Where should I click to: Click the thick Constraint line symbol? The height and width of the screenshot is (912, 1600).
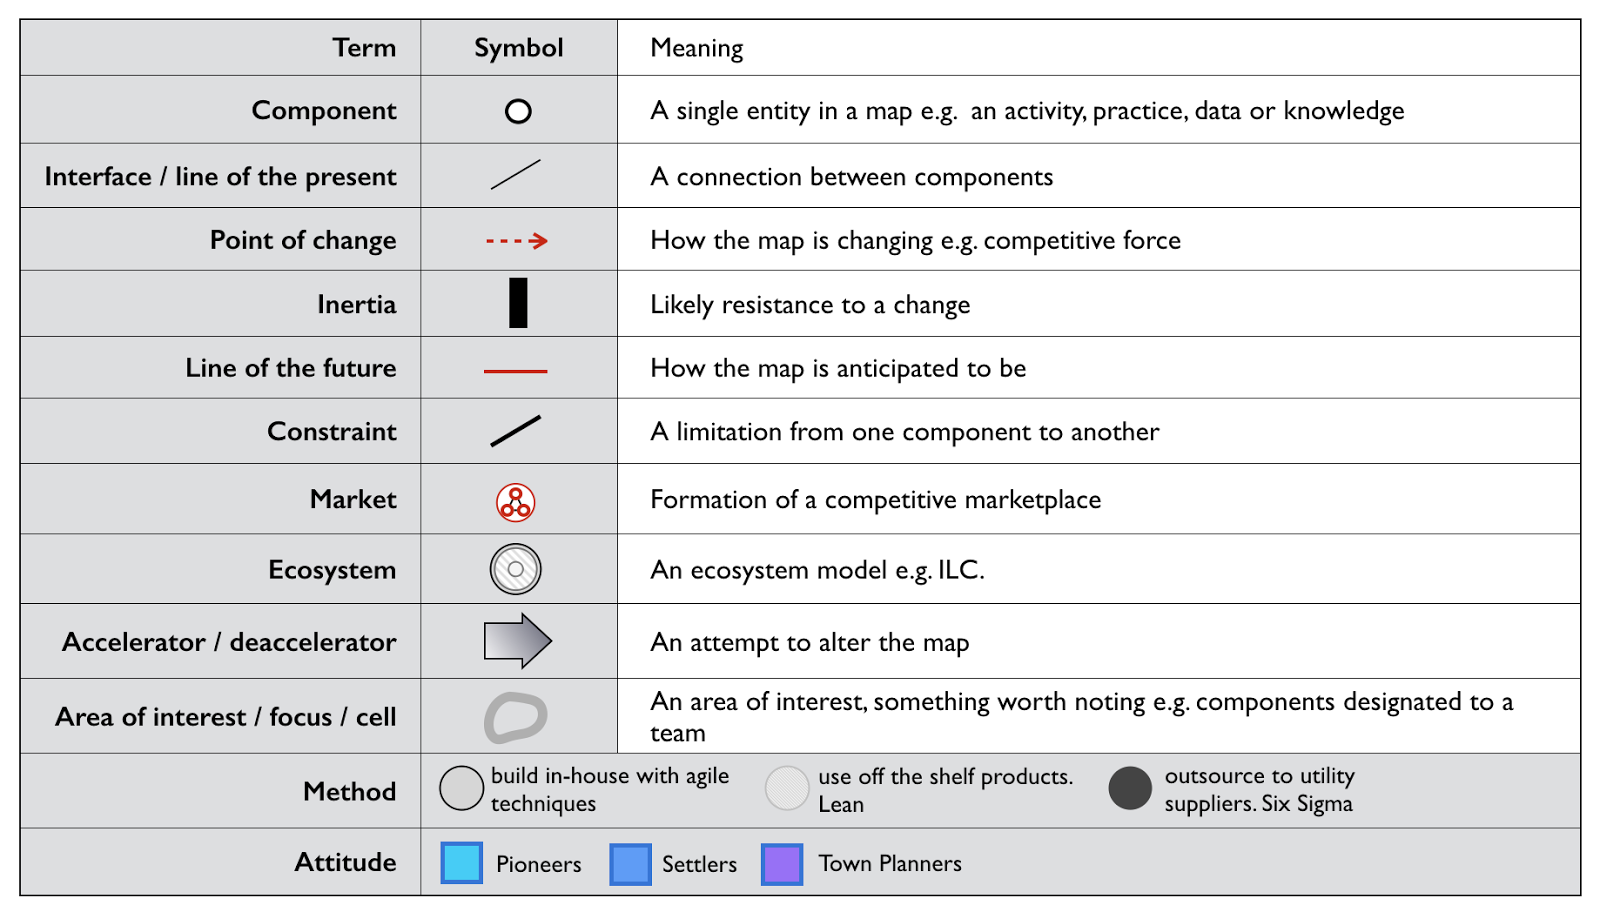click(516, 431)
